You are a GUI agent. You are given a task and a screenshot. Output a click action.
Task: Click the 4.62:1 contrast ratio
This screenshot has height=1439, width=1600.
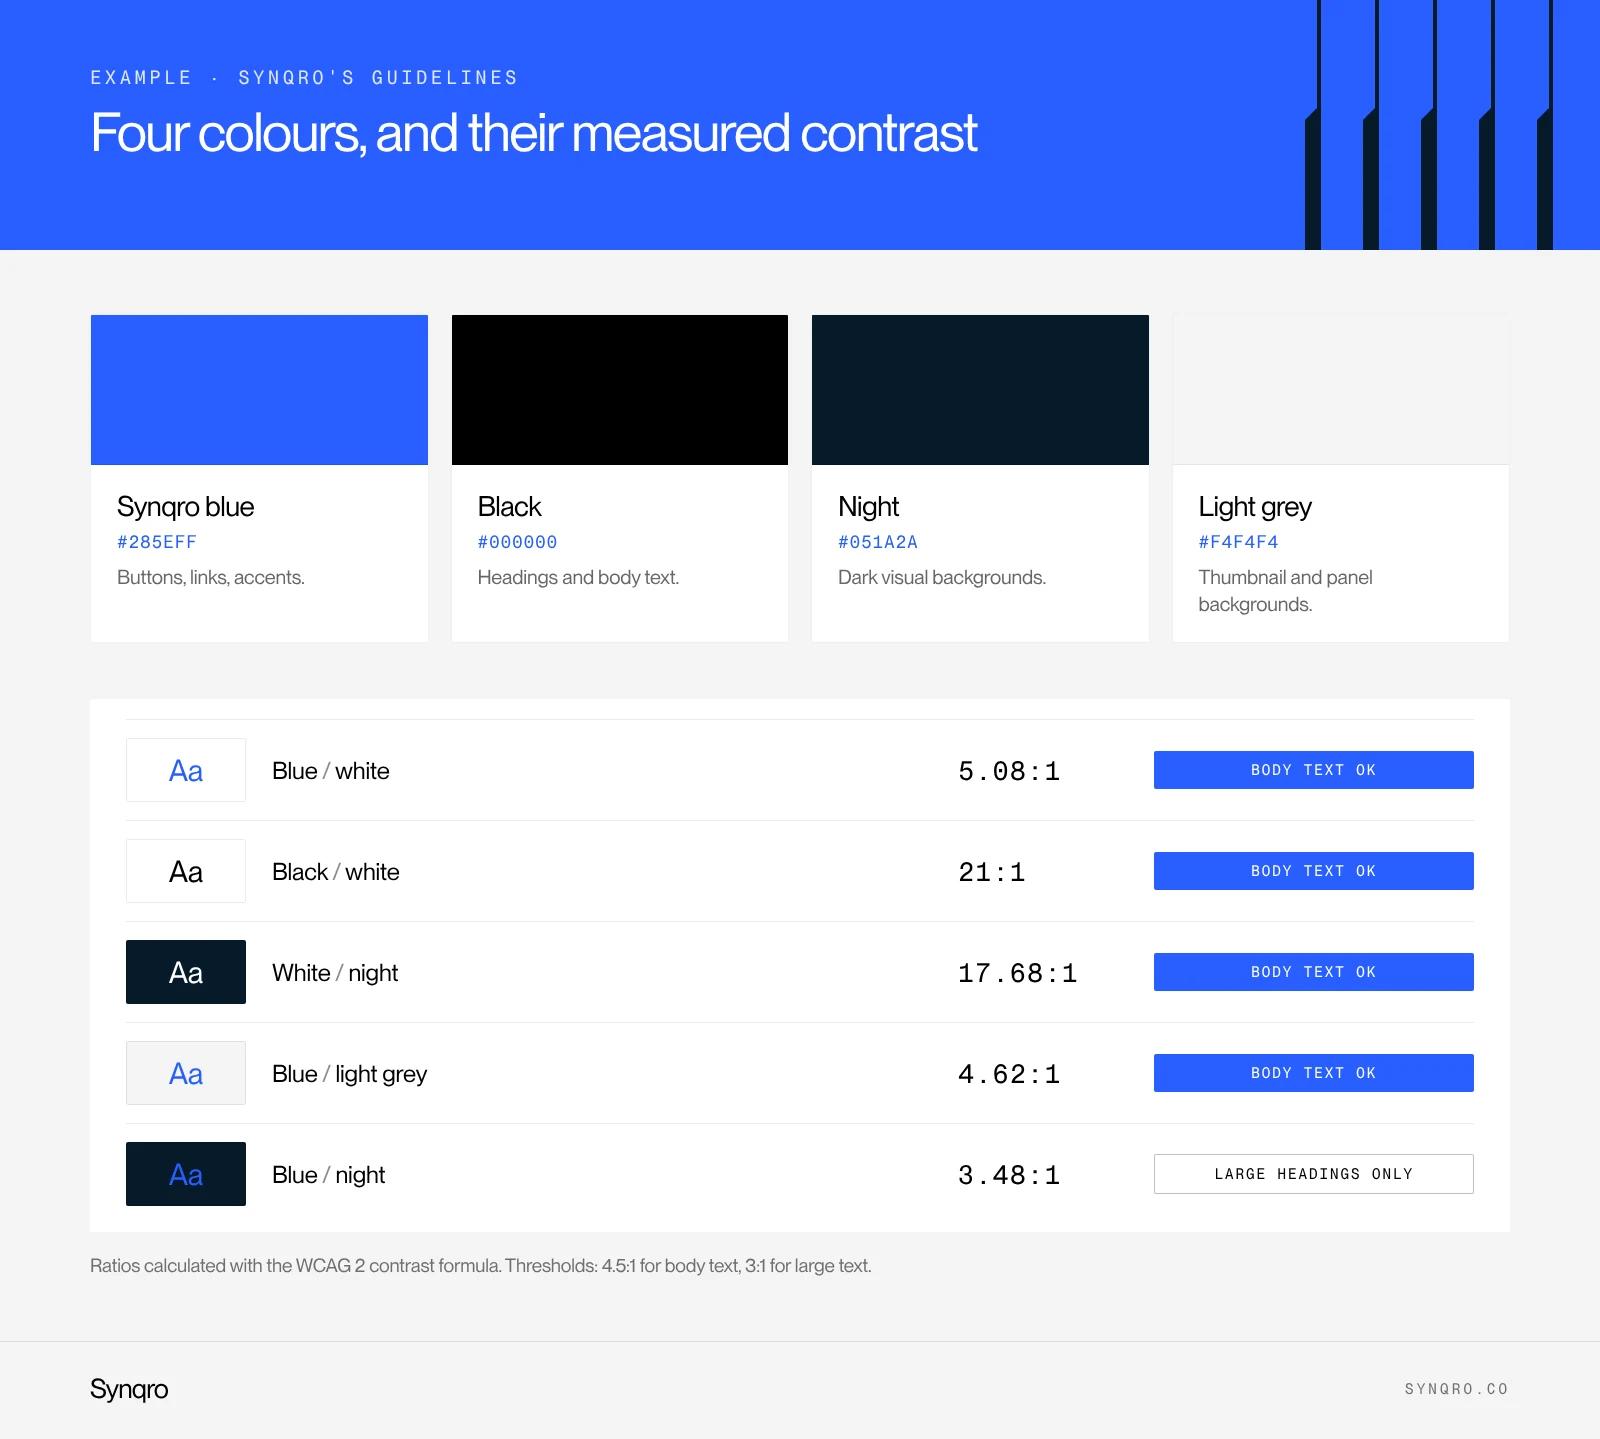click(x=1009, y=1074)
